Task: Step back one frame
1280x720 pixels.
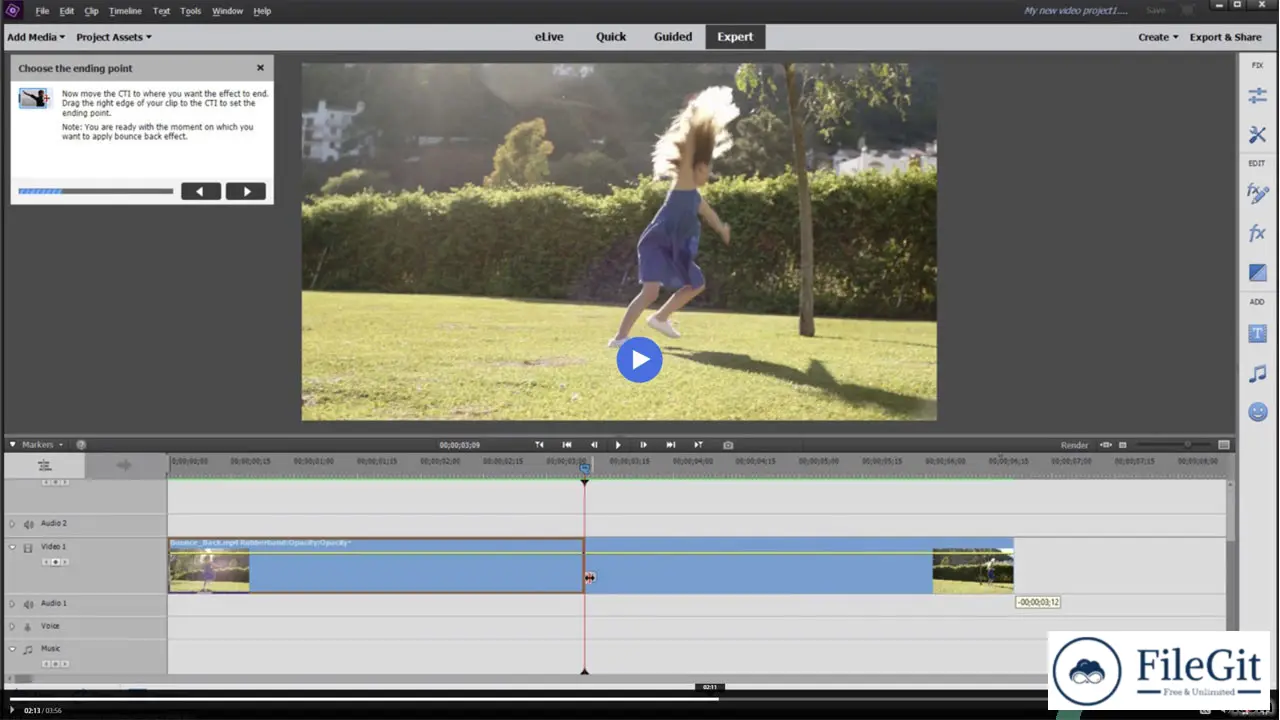Action: click(593, 445)
